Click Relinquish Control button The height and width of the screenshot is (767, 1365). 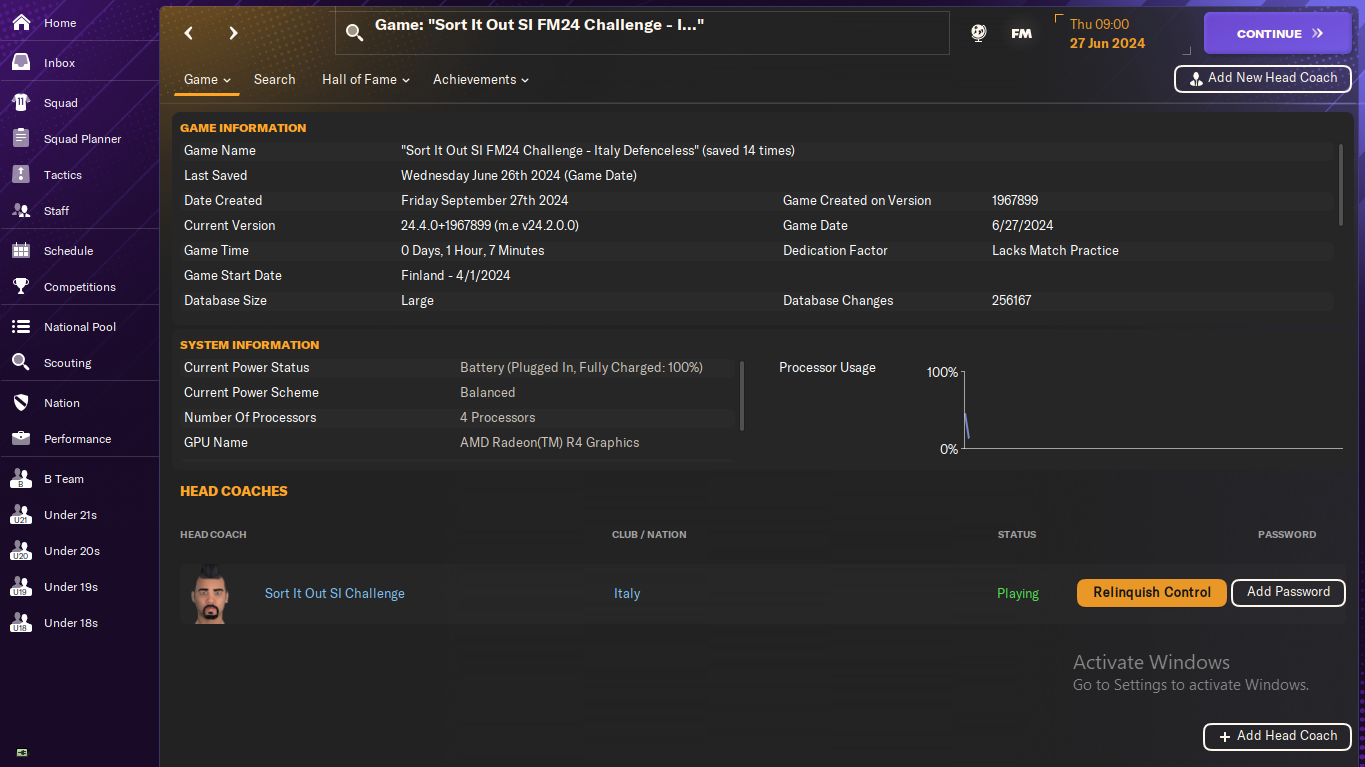[x=1152, y=592]
